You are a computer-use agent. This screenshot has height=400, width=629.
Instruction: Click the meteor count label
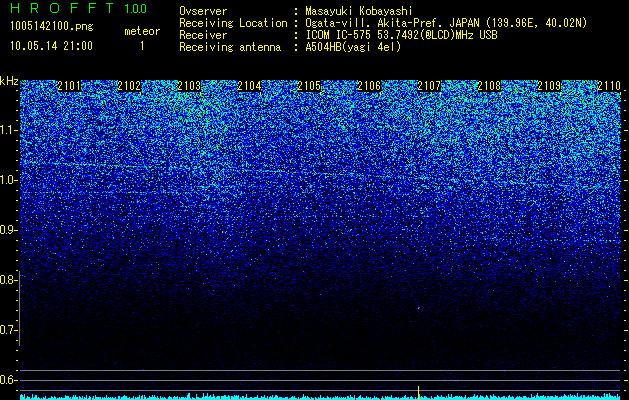point(142,31)
